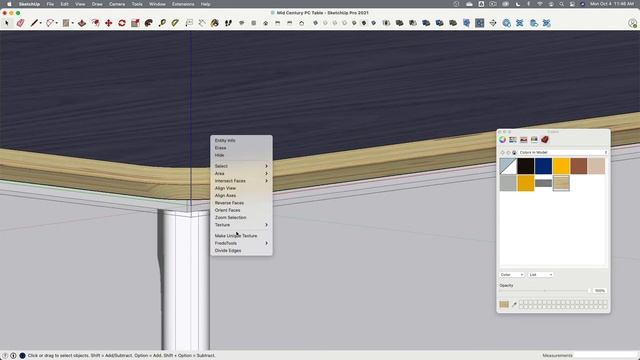The image size is (640, 360).
Task: Pick the eyedropper sample tool
Action: click(514, 304)
